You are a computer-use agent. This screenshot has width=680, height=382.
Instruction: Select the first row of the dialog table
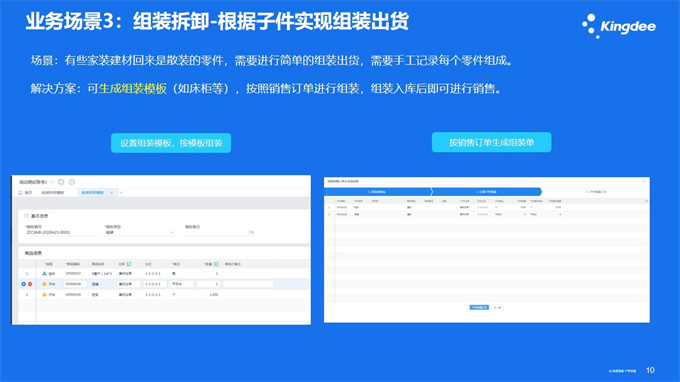coord(487,207)
